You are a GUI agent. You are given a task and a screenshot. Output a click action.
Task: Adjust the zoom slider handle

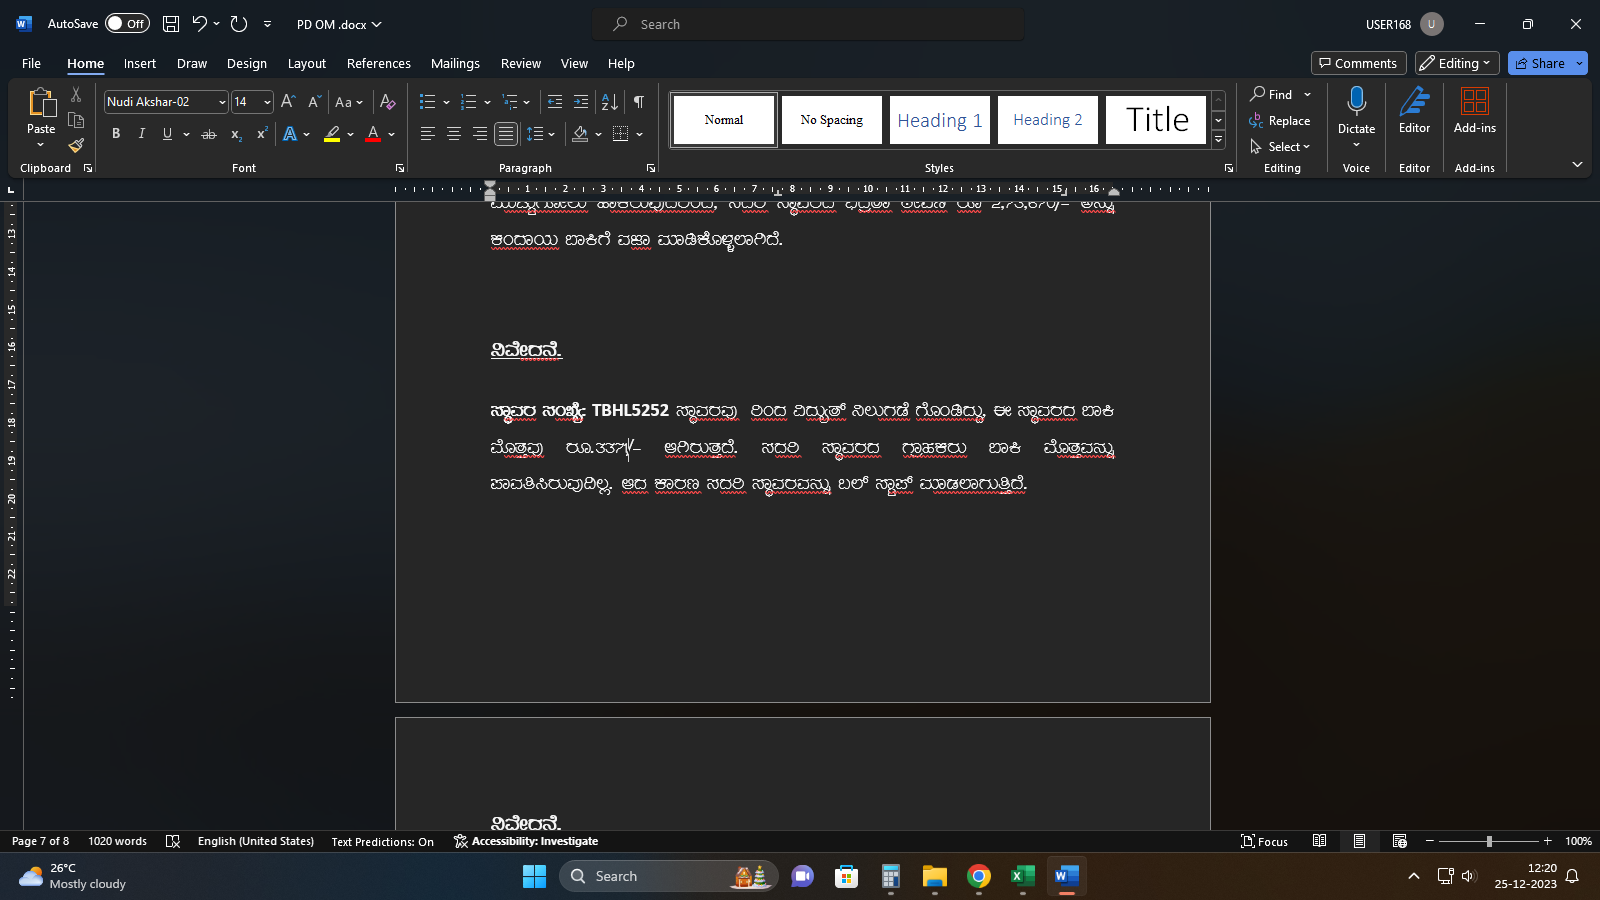point(1489,841)
